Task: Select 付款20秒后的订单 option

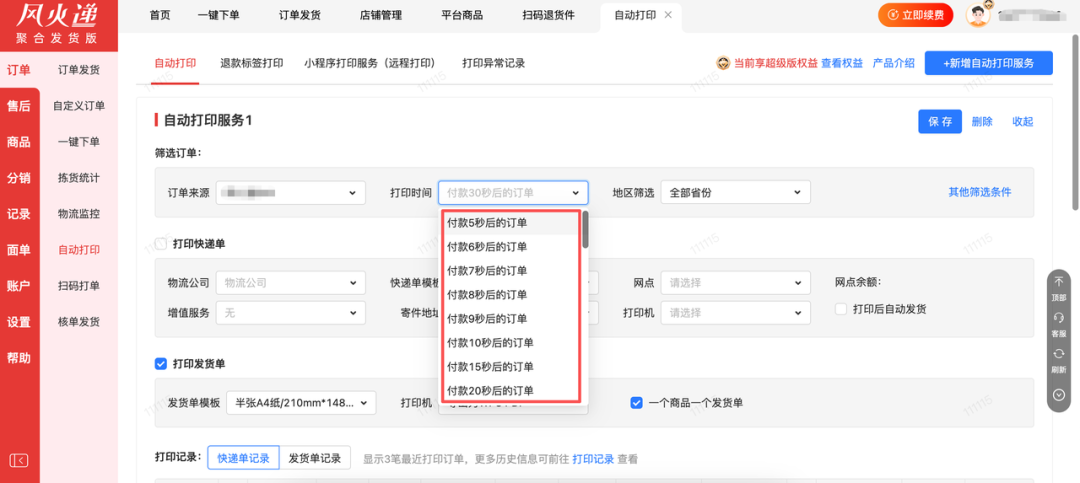Action: point(510,390)
